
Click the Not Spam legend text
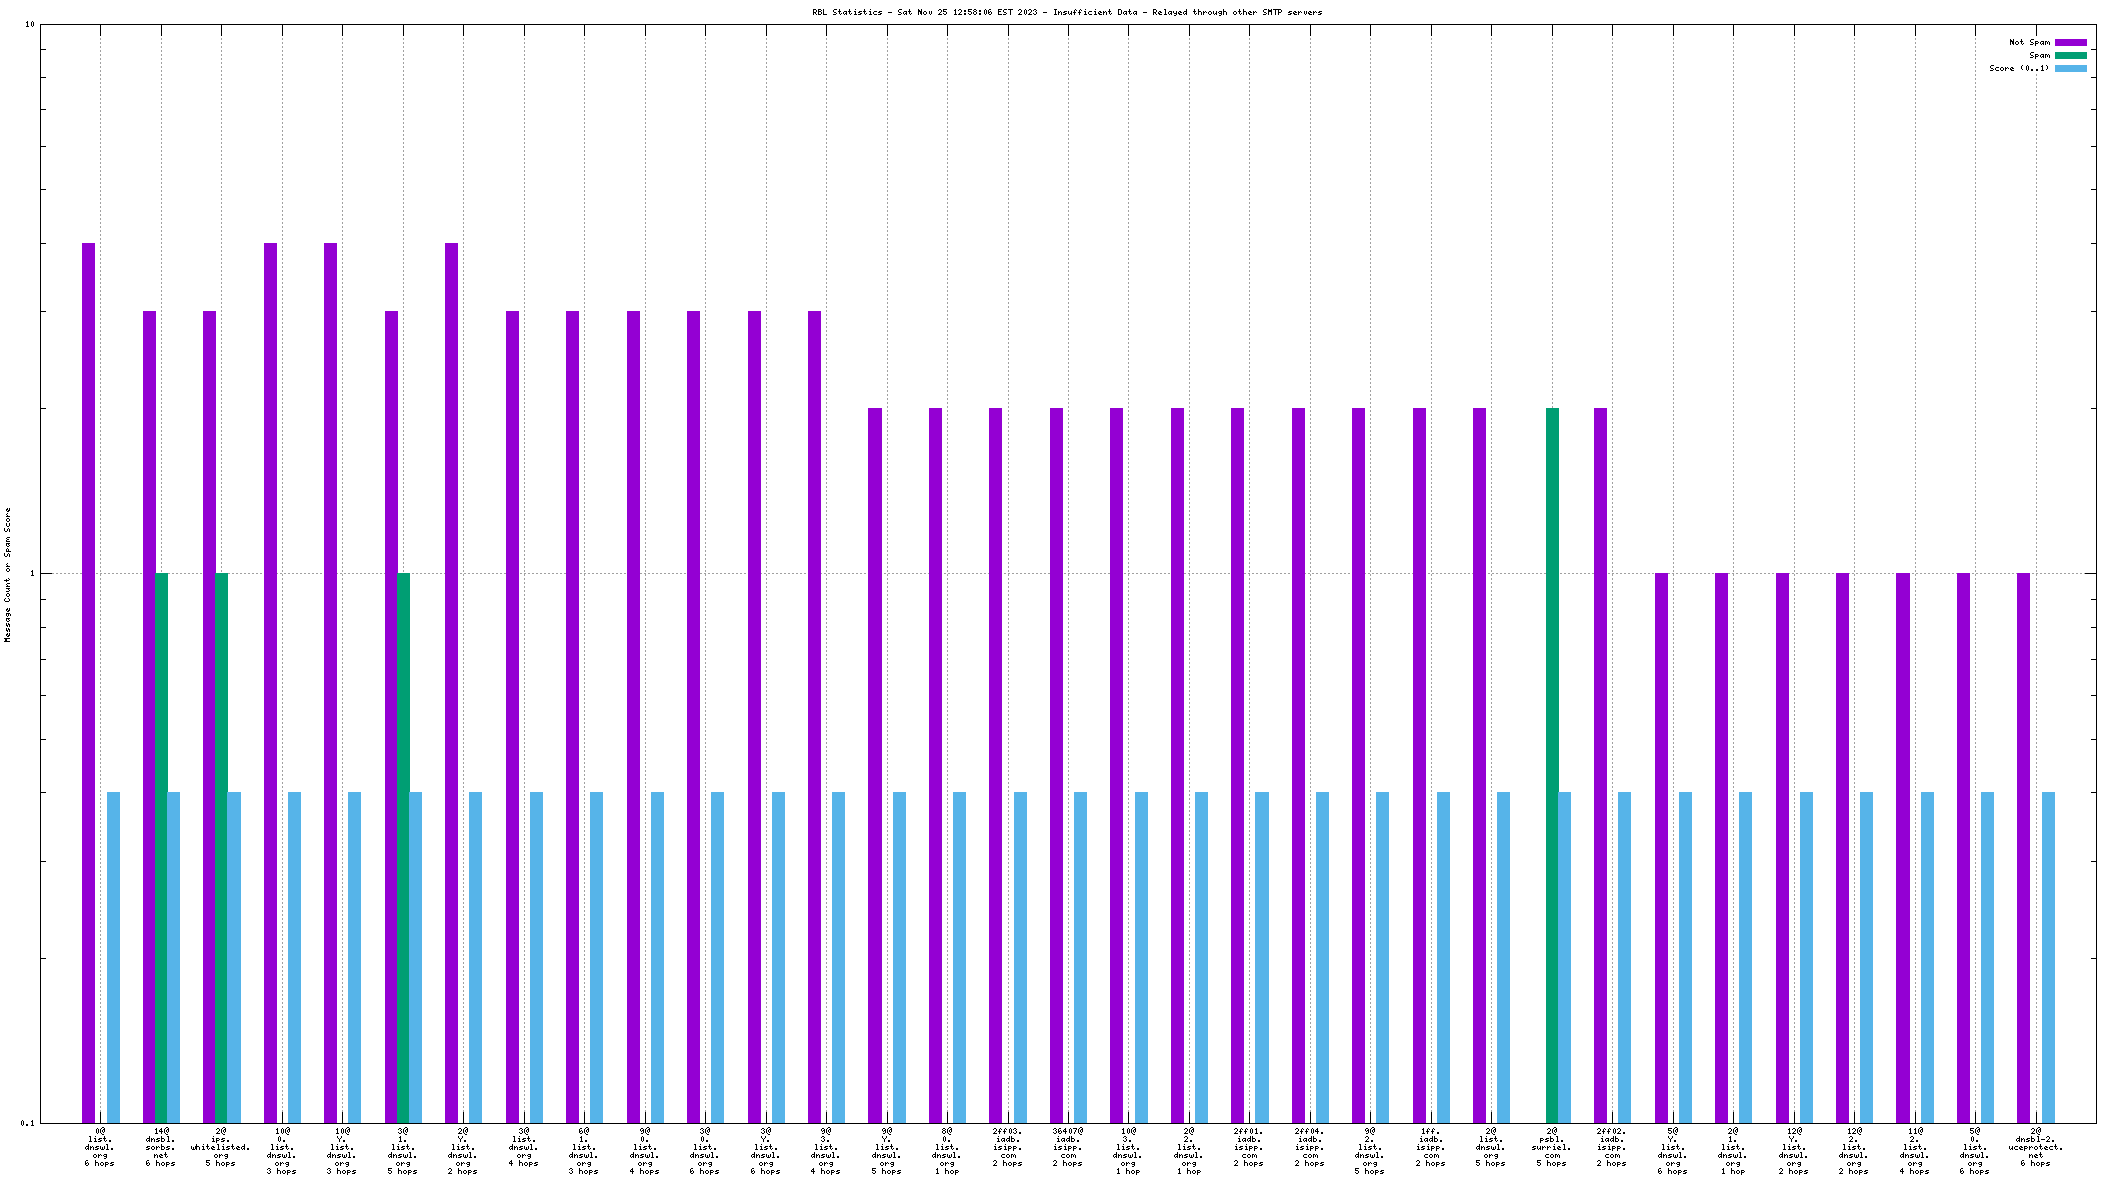pyautogui.click(x=2029, y=42)
